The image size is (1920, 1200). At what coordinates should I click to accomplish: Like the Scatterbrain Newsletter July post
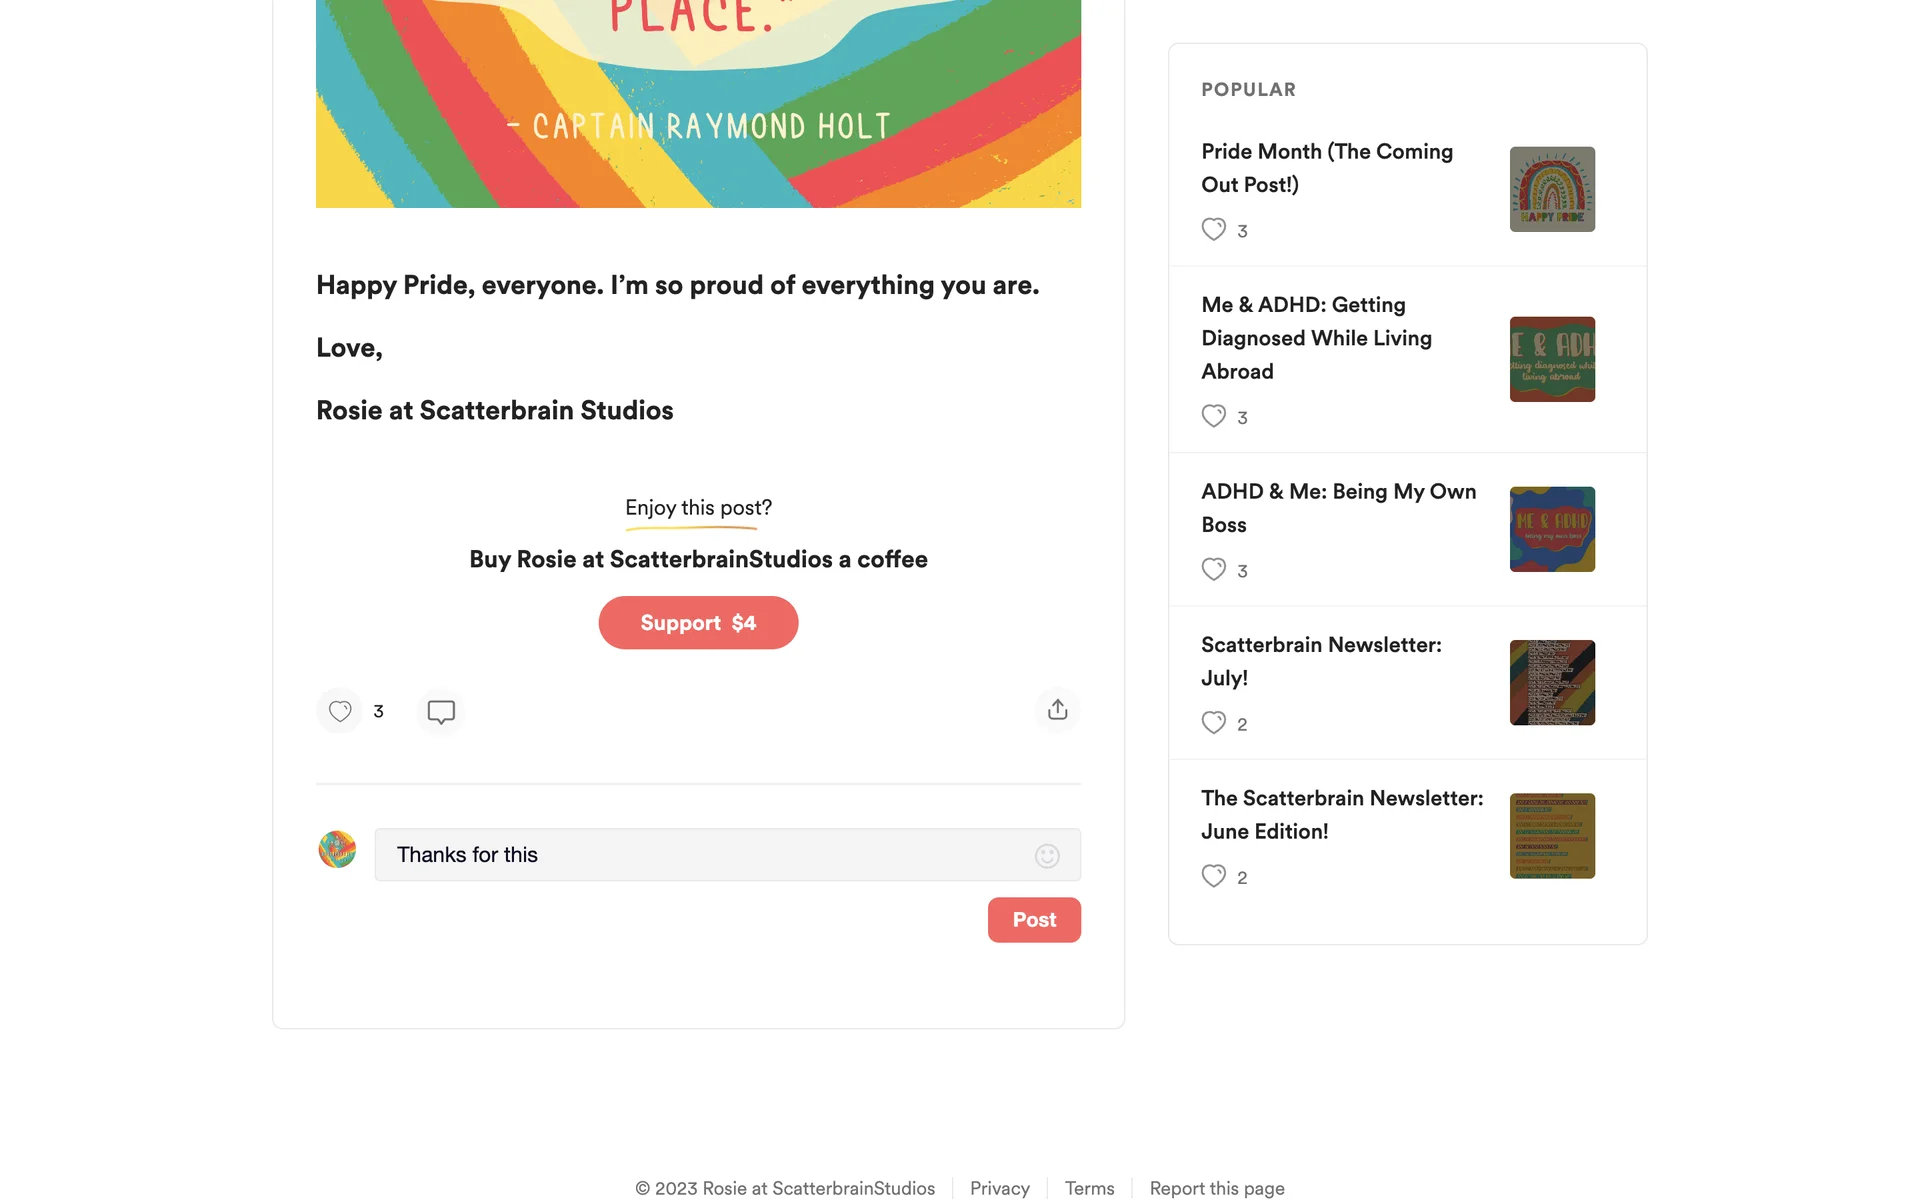(x=1213, y=723)
